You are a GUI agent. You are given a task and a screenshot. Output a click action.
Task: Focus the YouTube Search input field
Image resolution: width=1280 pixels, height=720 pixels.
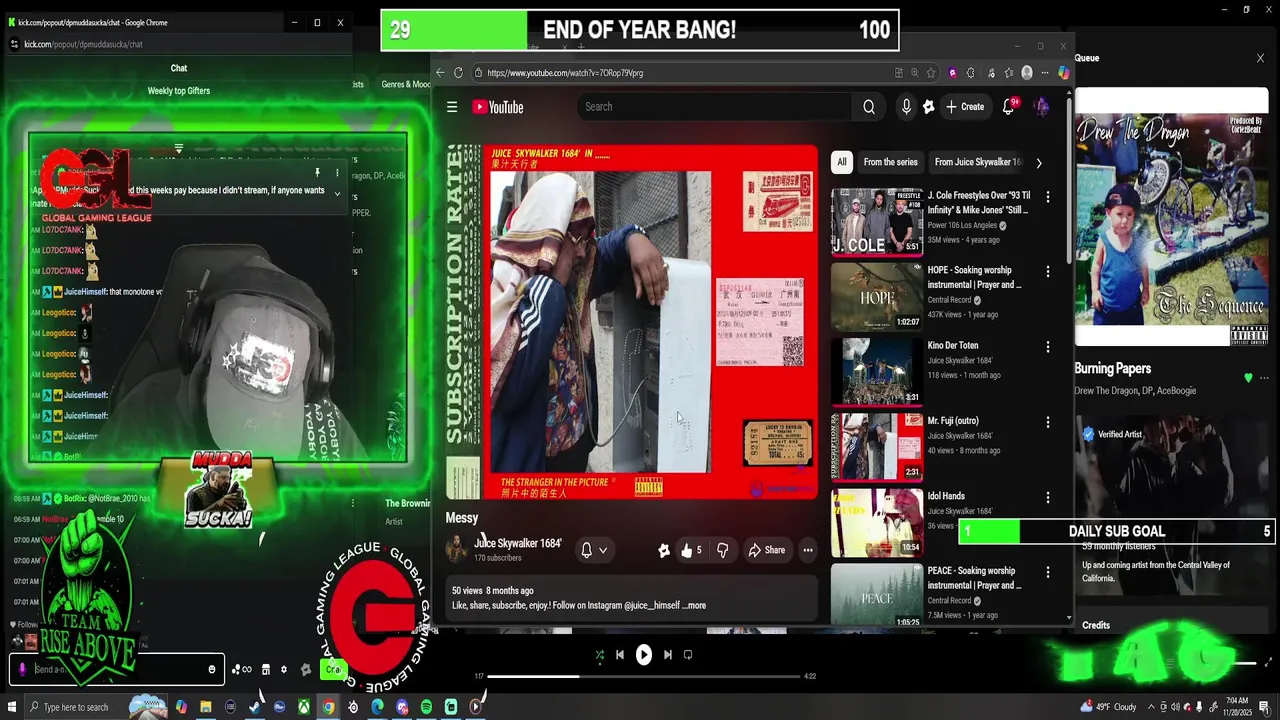[714, 107]
